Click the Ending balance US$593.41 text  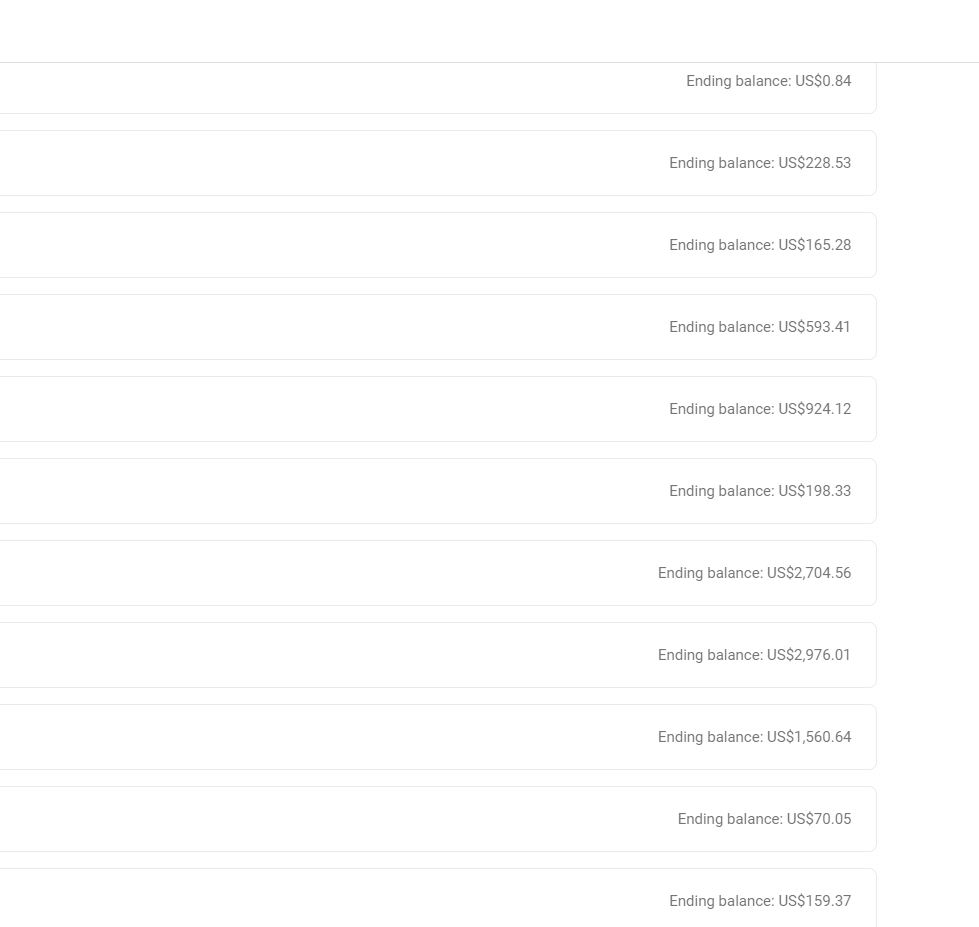pyautogui.click(x=760, y=327)
